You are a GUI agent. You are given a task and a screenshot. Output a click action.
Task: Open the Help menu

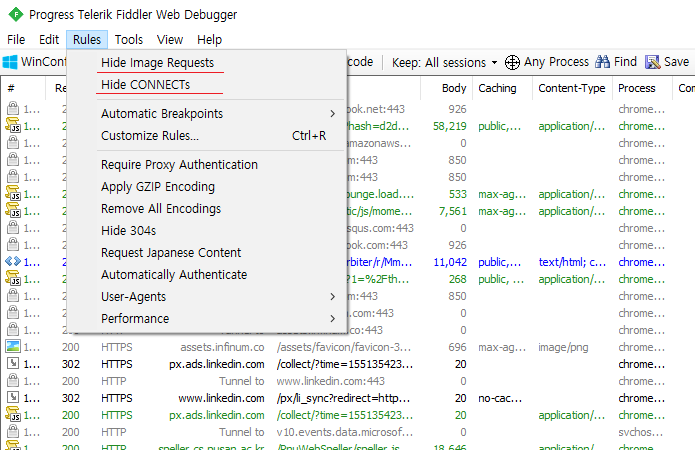(x=209, y=39)
